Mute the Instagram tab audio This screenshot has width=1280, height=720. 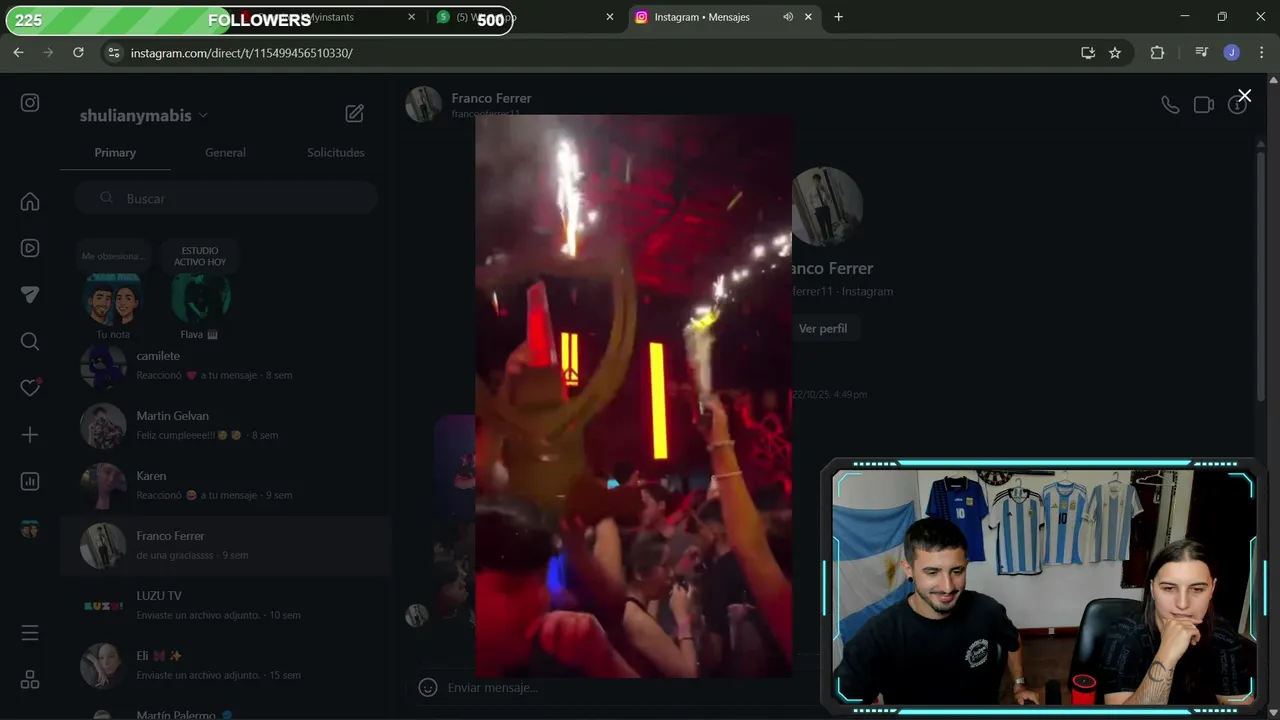point(788,17)
